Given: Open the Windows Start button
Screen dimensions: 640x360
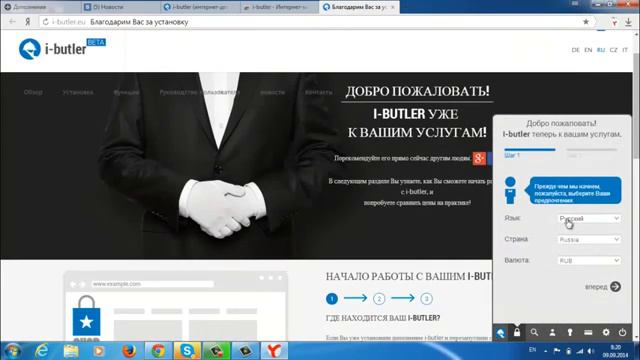Looking at the screenshot, I should click(x=12, y=351).
